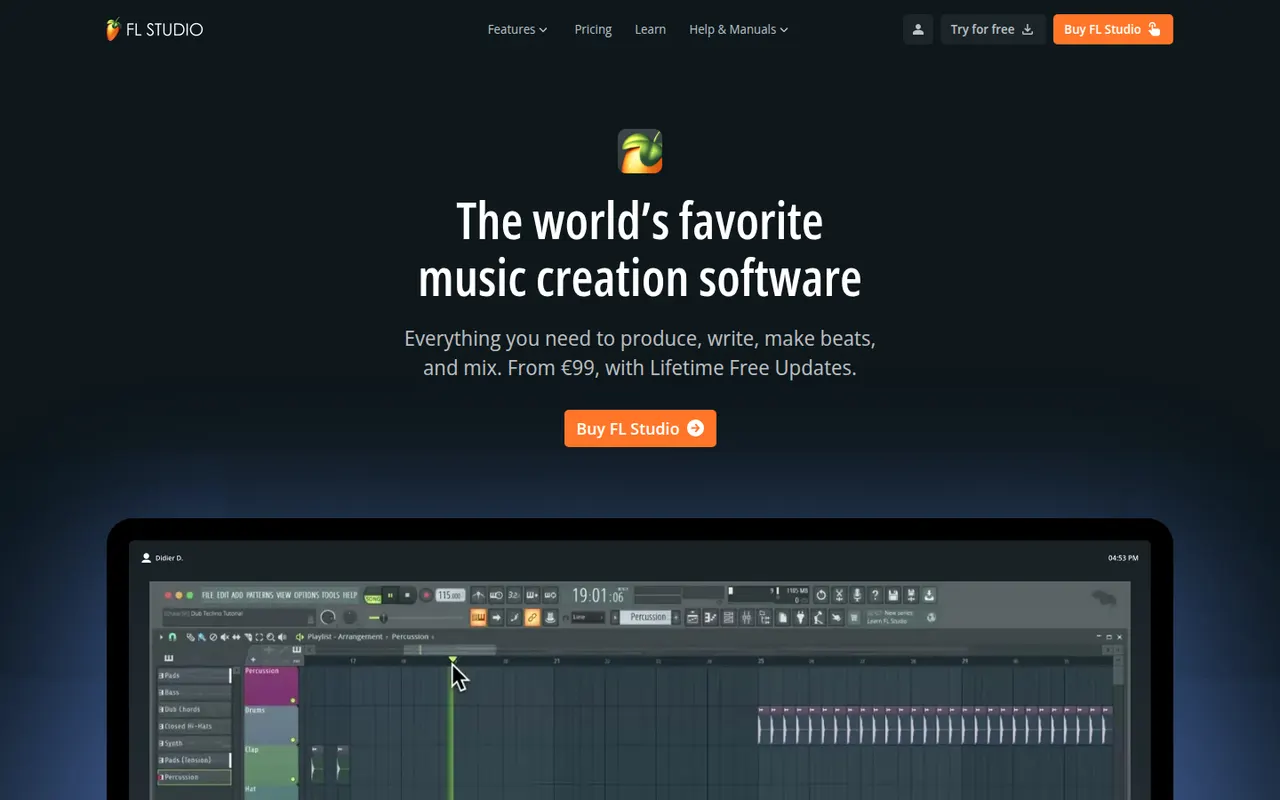Screen dimensions: 1280x800
Task: Toggle the orange link icon in the FL Studio toolbar
Action: (x=532, y=617)
